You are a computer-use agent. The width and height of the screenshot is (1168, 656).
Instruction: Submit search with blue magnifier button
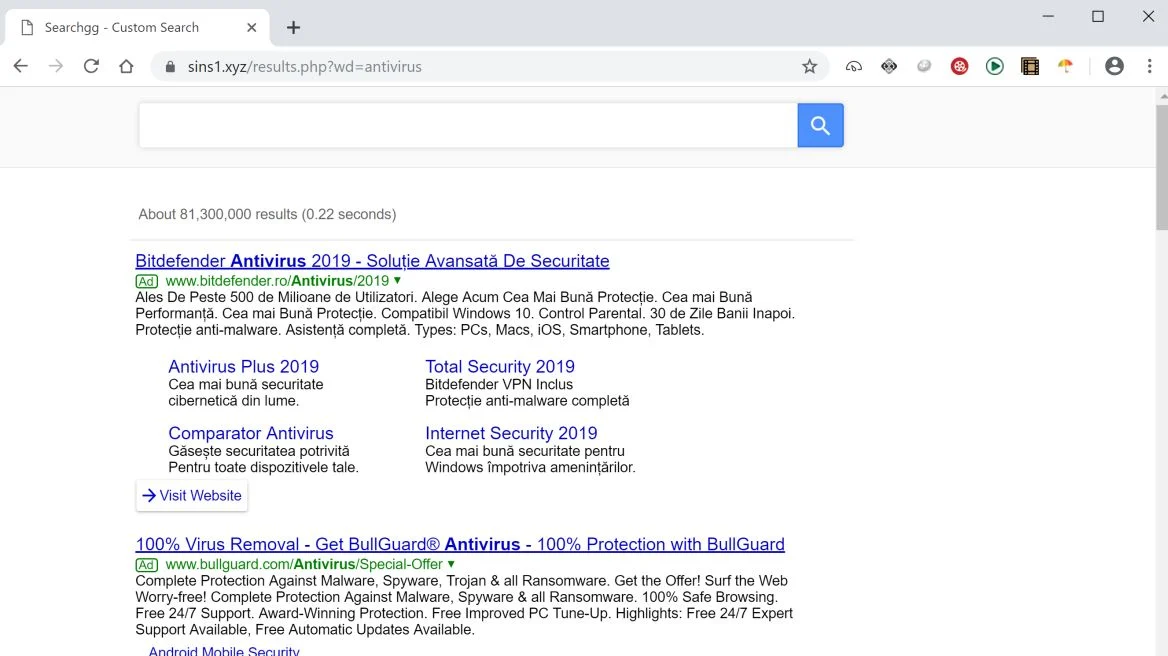point(820,125)
